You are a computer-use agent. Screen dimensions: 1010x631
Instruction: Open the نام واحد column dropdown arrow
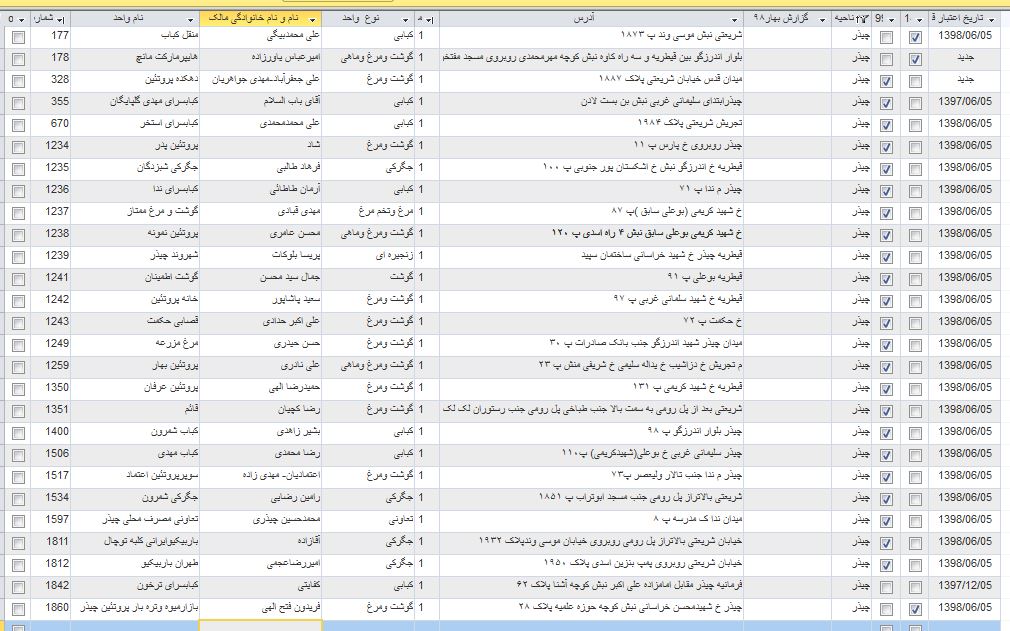click(x=190, y=19)
